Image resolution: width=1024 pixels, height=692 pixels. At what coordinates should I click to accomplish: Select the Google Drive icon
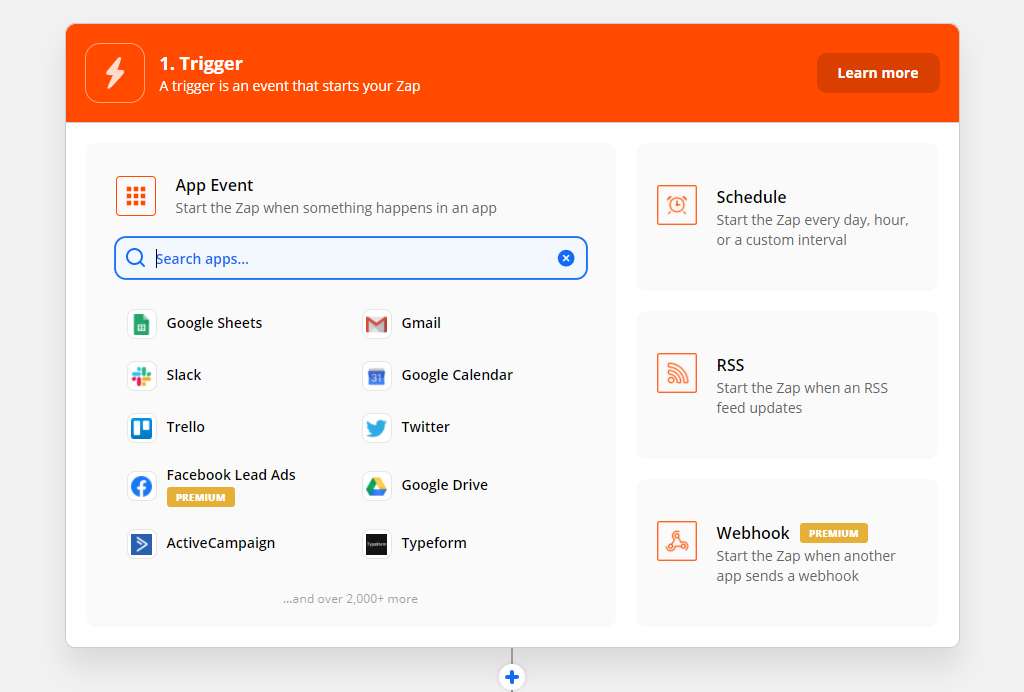[x=375, y=485]
